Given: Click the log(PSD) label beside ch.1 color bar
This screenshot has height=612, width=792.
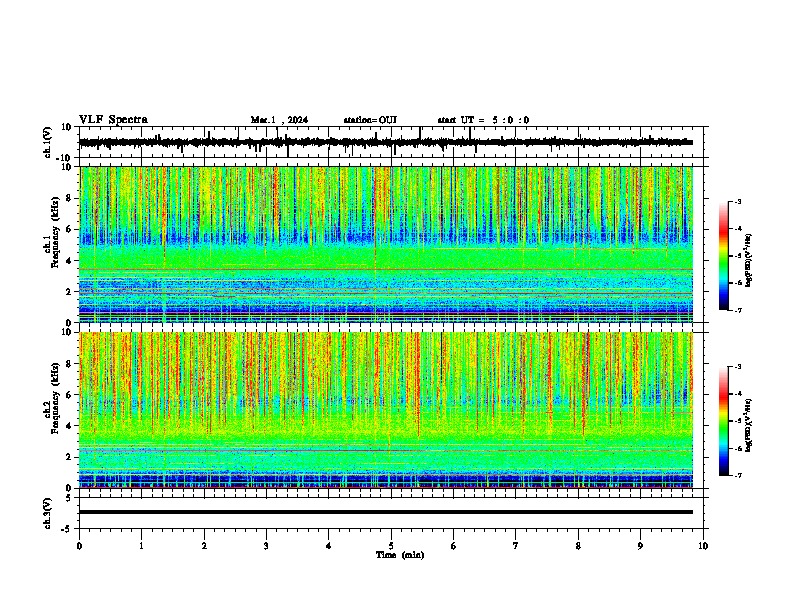Looking at the screenshot, I should point(749,261).
